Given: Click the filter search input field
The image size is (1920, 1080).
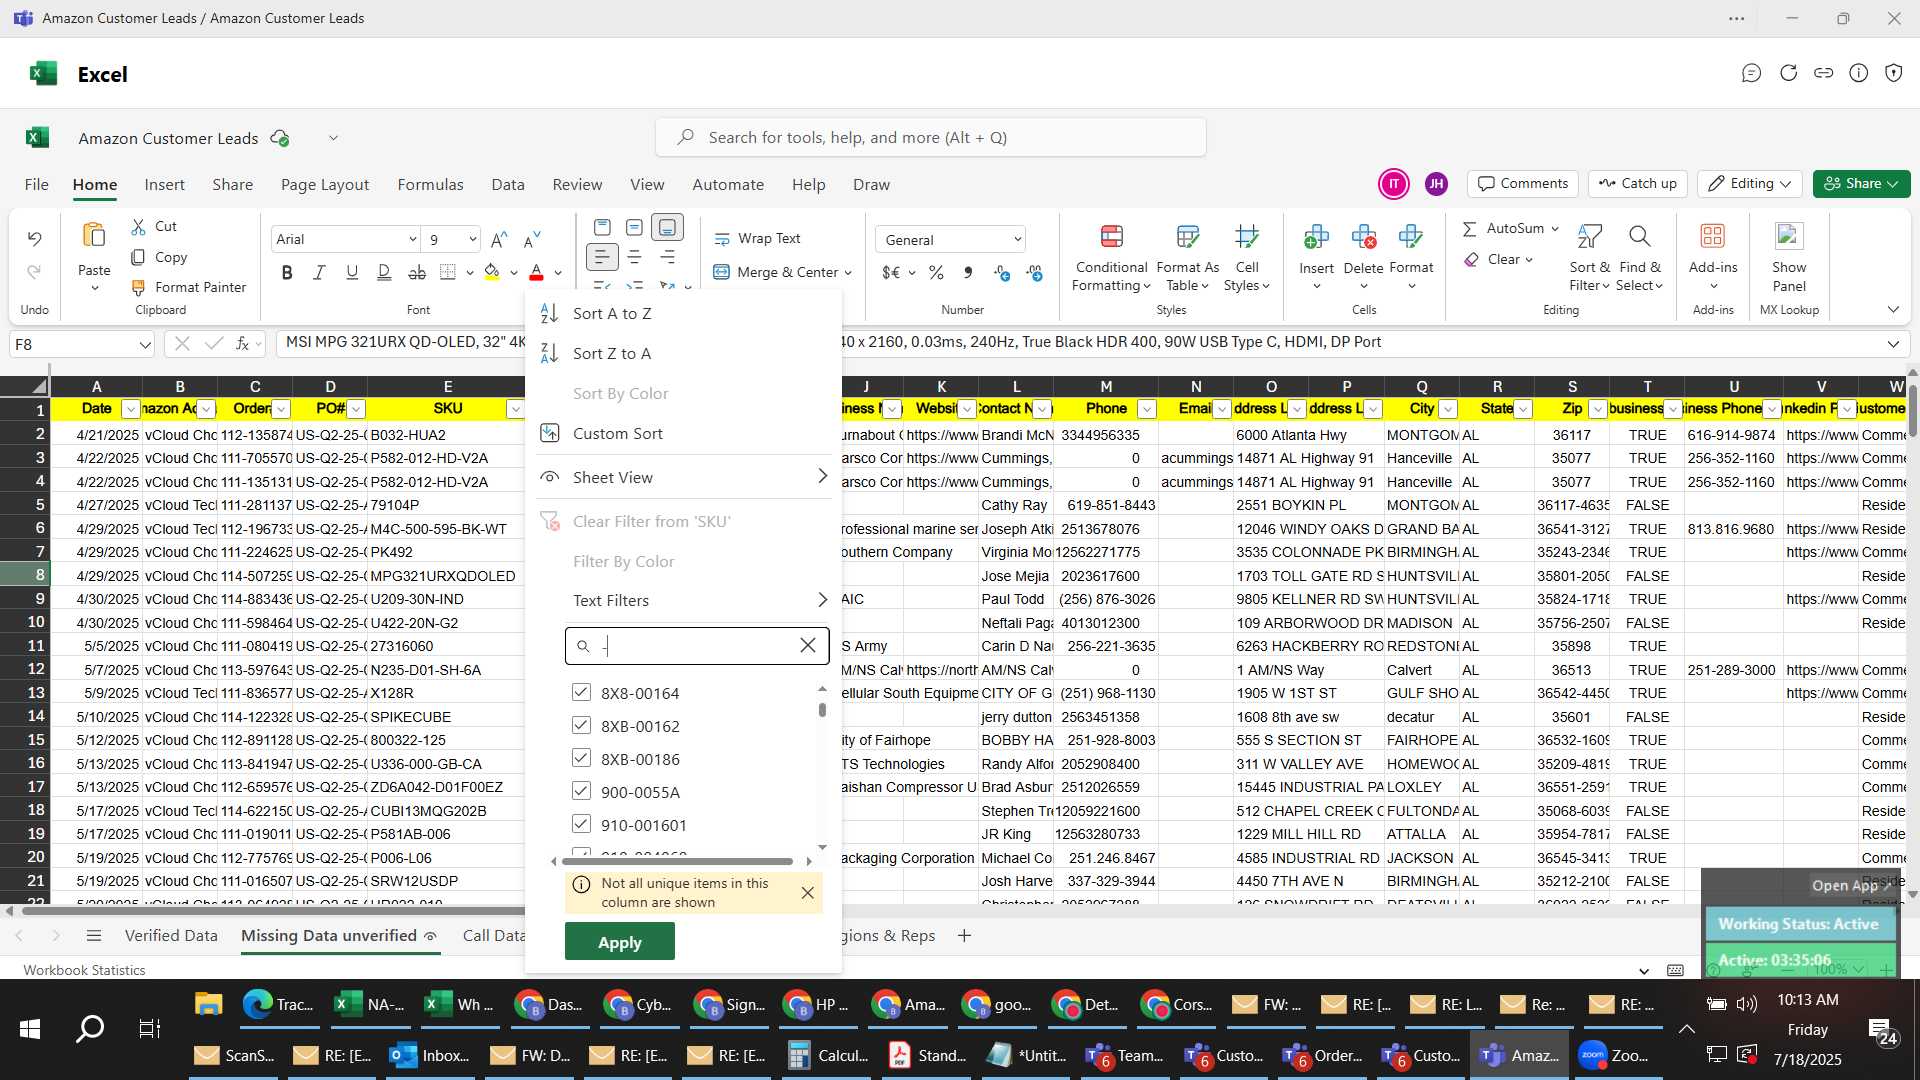Looking at the screenshot, I should [696, 646].
